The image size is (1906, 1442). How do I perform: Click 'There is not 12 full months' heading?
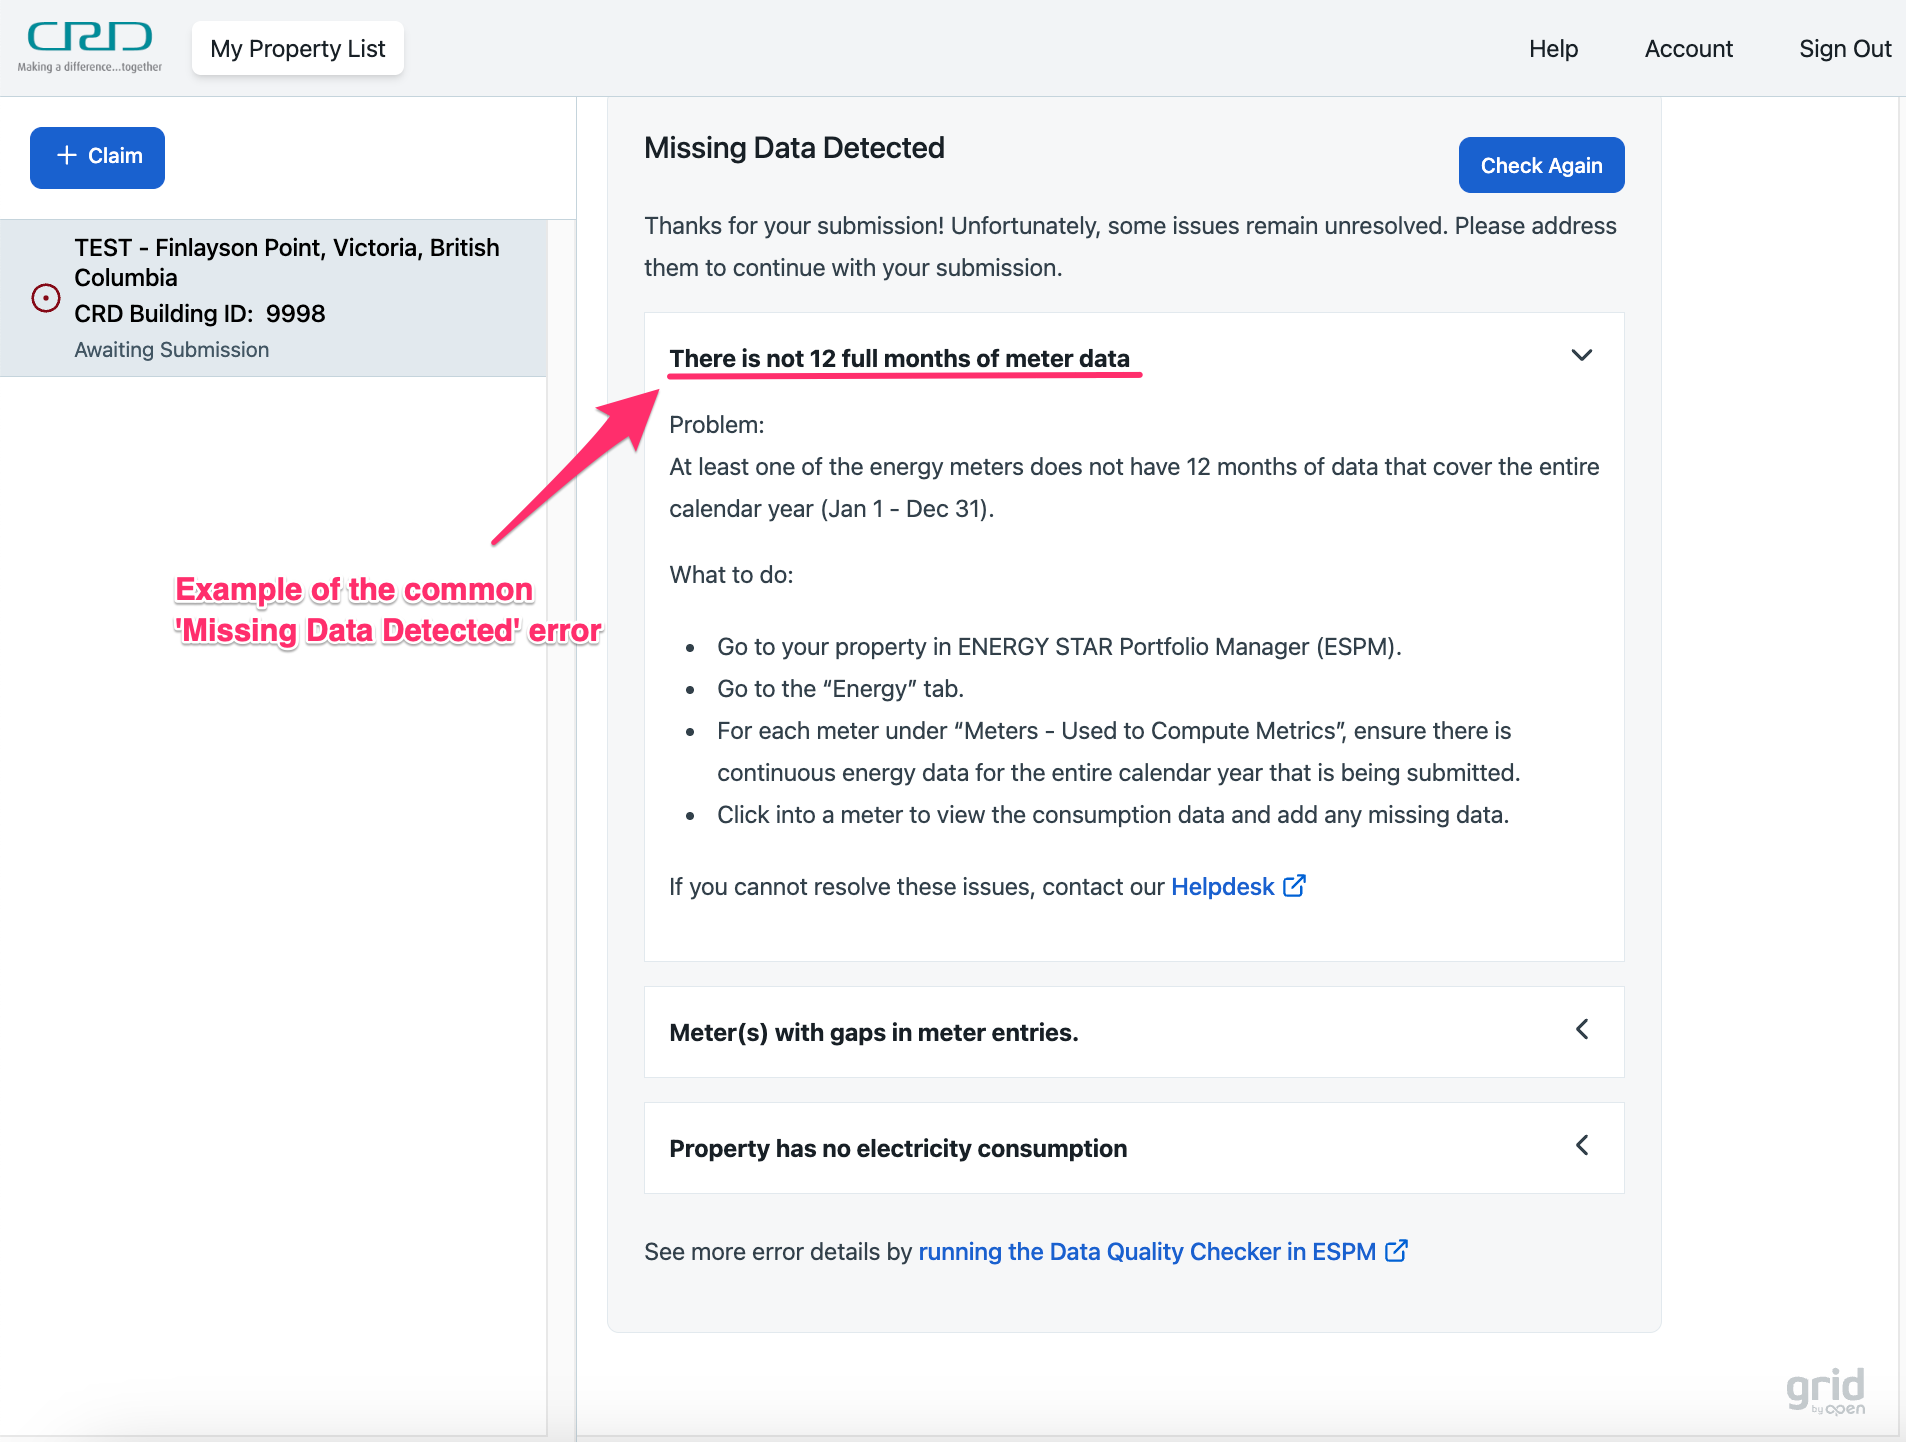pos(899,359)
